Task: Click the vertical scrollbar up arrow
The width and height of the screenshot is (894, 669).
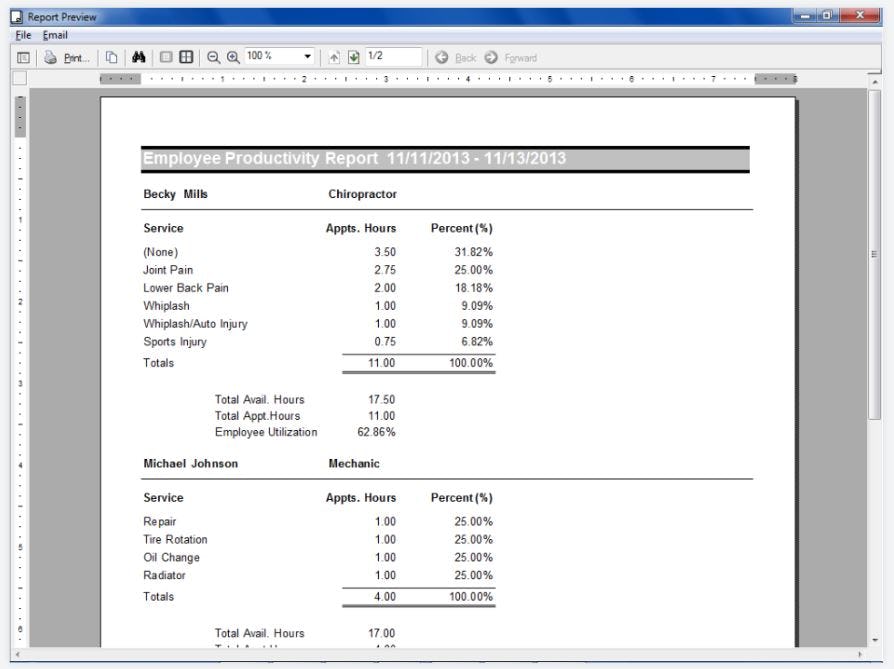Action: coord(875,82)
